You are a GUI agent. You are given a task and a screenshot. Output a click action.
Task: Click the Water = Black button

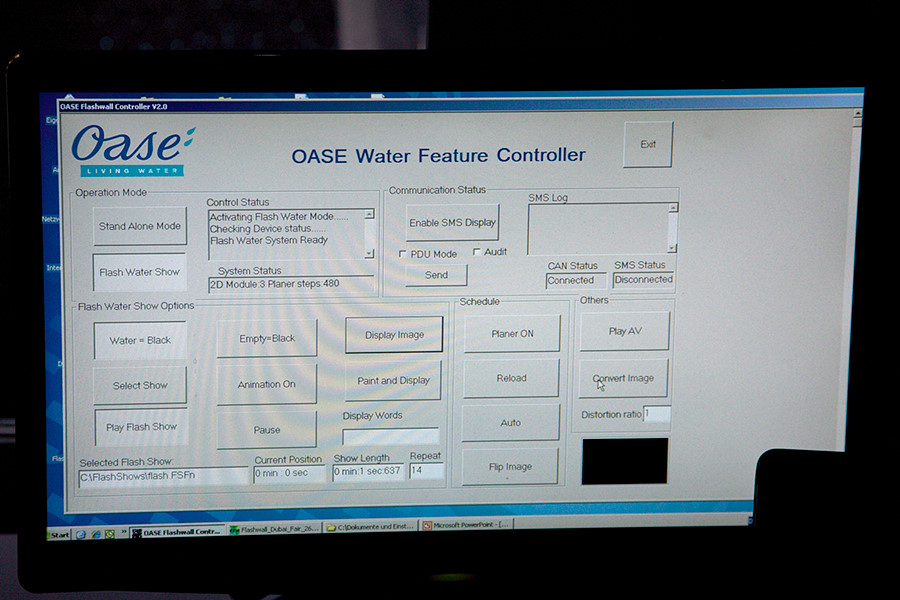click(x=140, y=340)
